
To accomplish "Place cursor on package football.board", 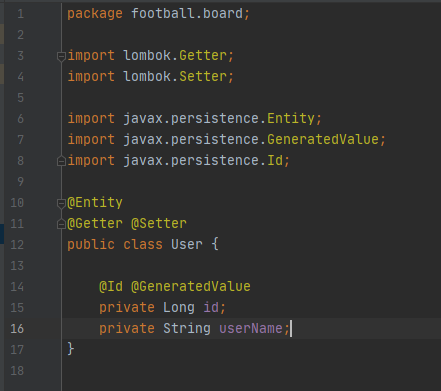I will (158, 14).
